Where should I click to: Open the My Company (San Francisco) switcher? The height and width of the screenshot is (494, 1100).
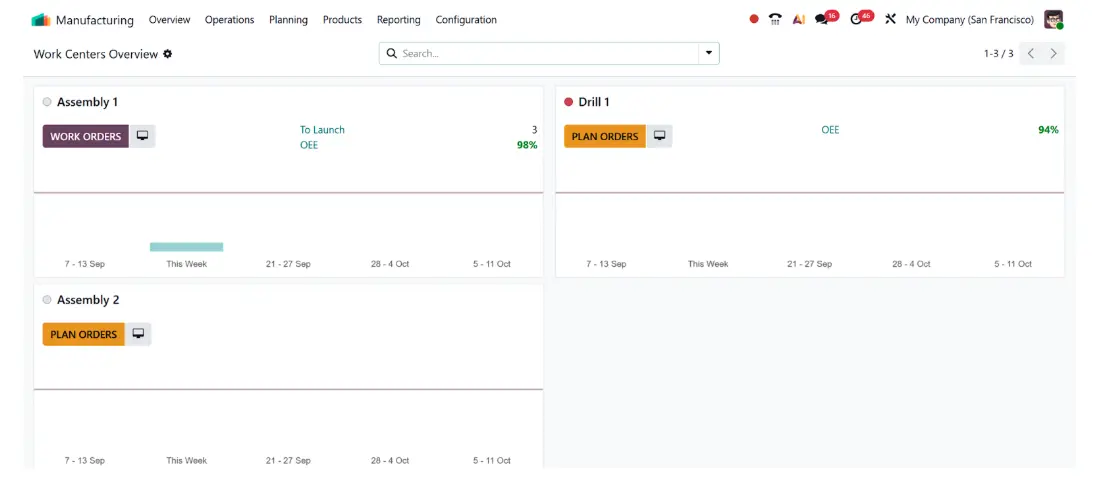[x=970, y=20]
